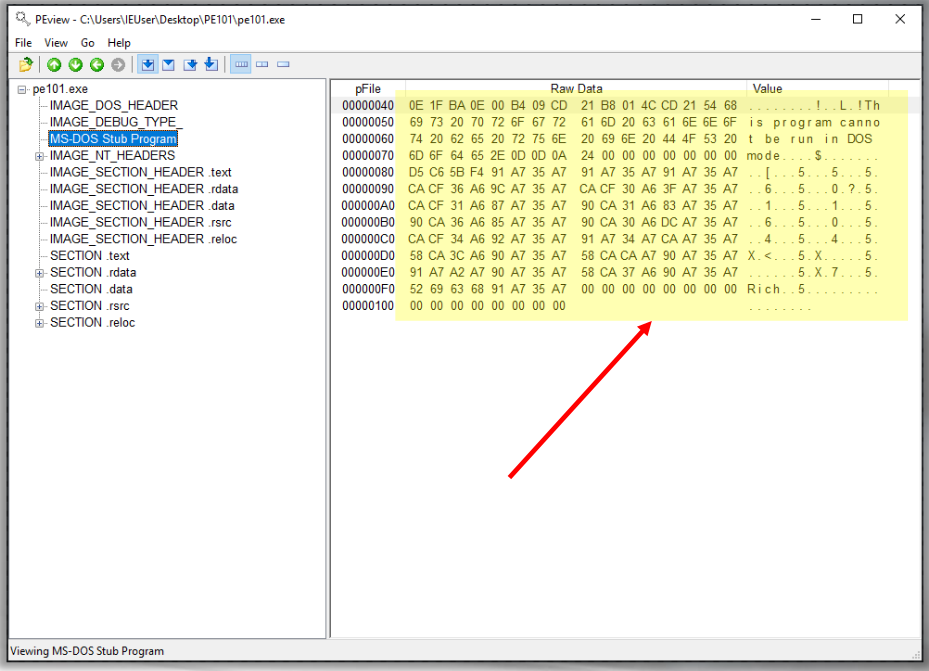Maximize the PEview window

click(857, 20)
